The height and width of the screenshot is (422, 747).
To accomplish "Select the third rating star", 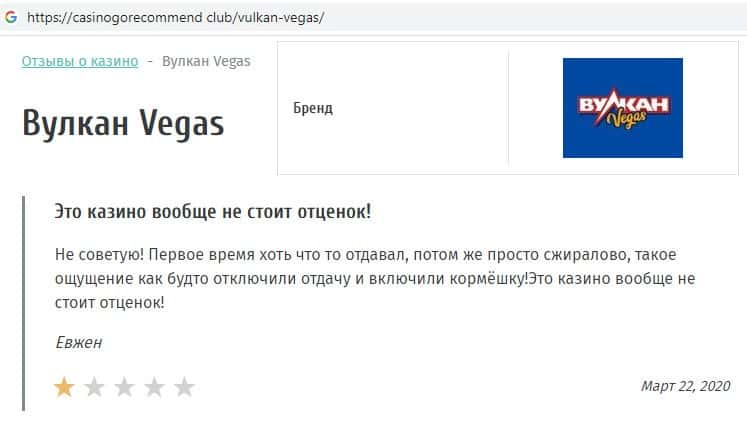I will 124,387.
